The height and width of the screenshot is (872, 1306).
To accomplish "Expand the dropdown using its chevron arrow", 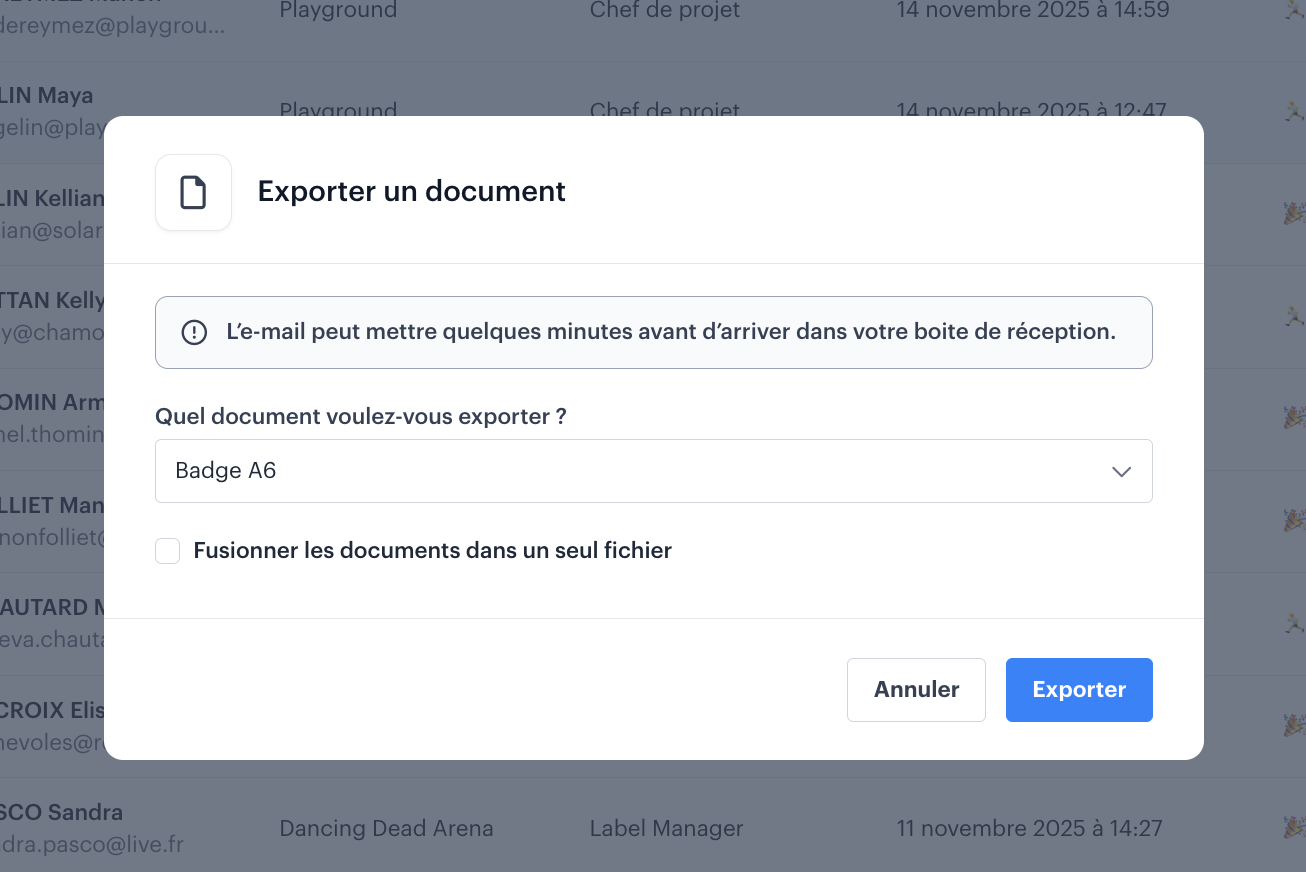I will 1121,471.
